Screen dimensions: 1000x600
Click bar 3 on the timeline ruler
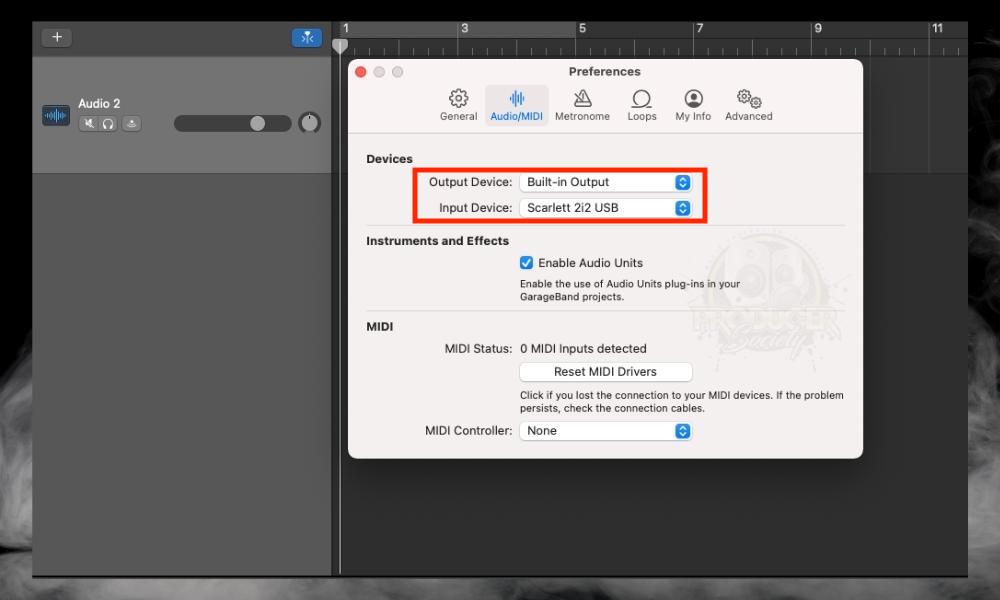[x=464, y=28]
